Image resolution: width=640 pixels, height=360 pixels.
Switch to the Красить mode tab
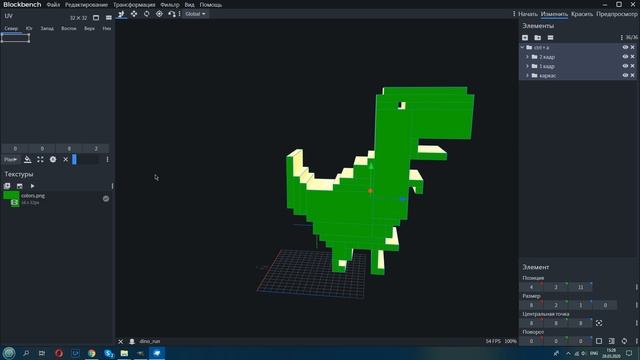tap(582, 14)
